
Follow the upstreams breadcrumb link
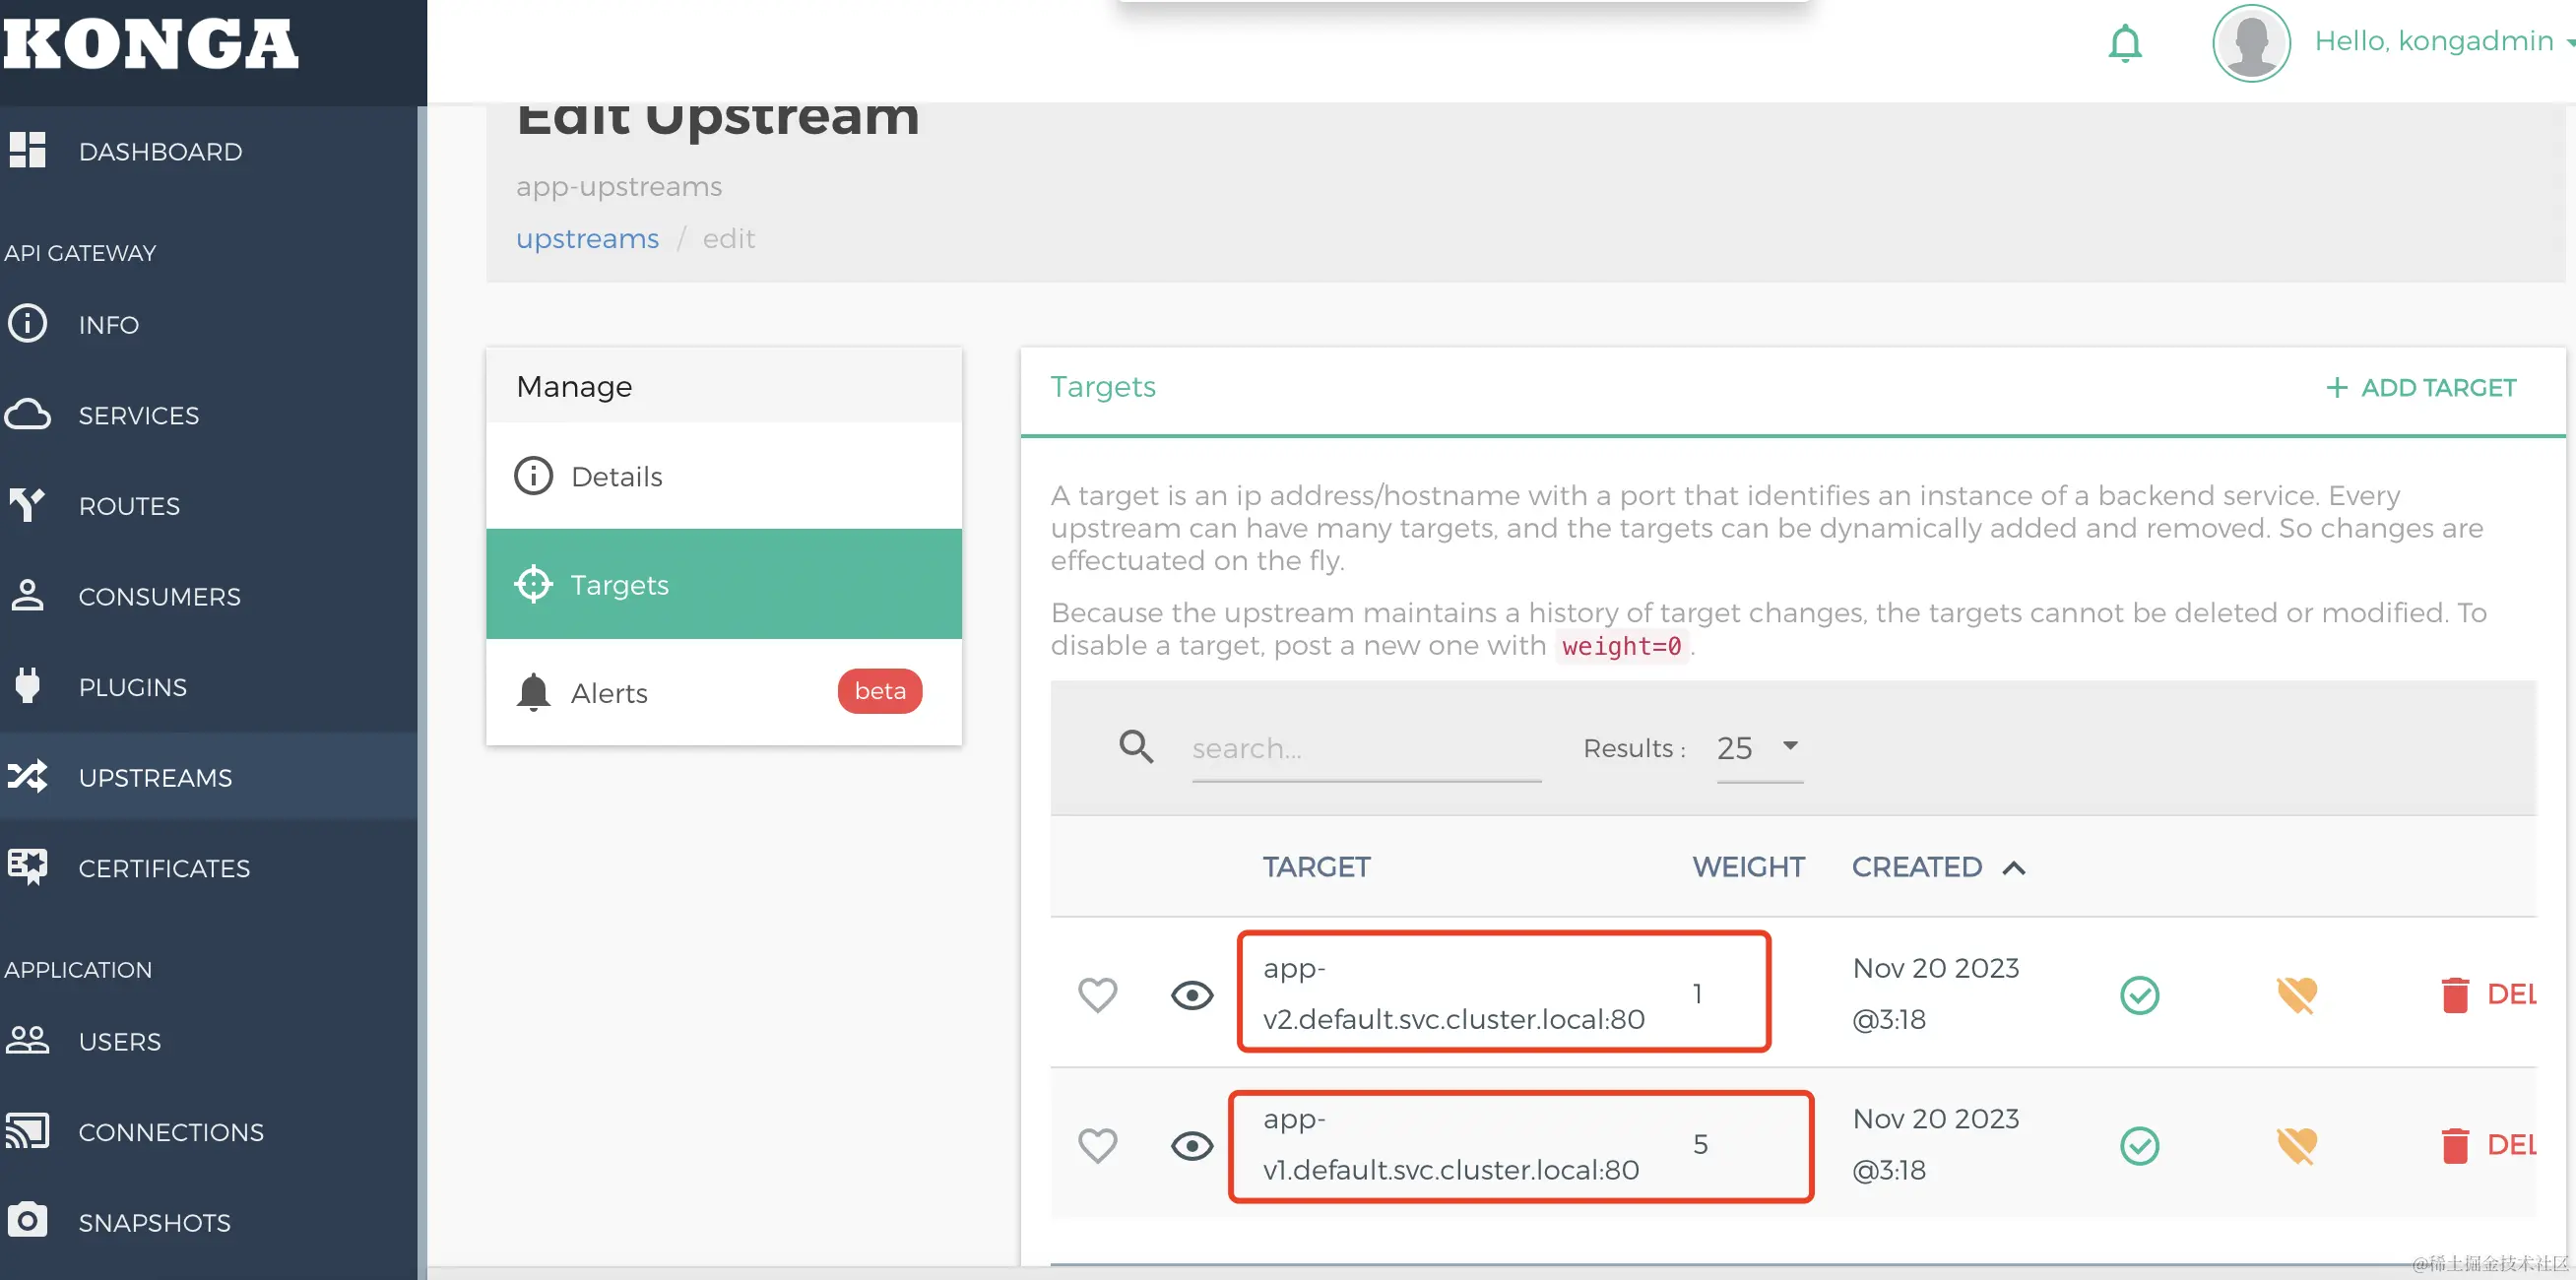[x=587, y=239]
